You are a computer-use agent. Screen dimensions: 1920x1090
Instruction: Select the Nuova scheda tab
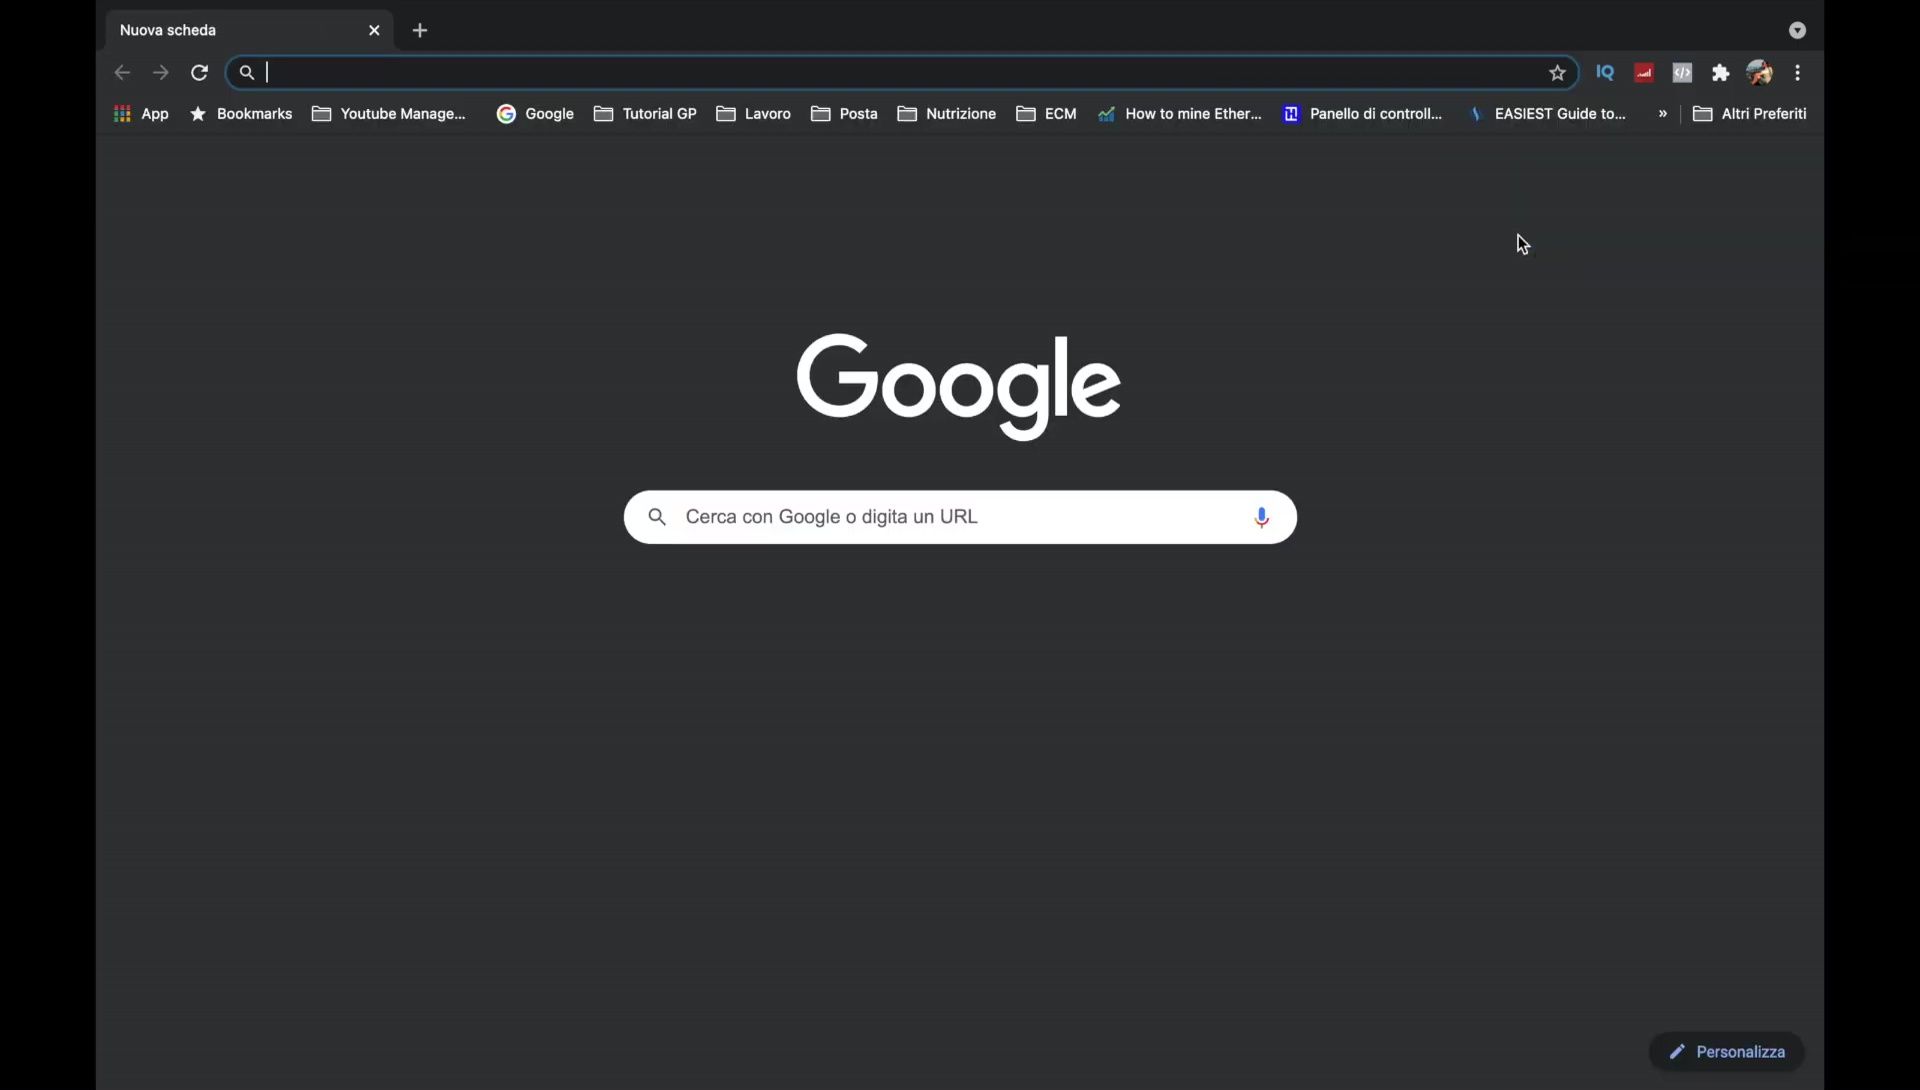(249, 30)
